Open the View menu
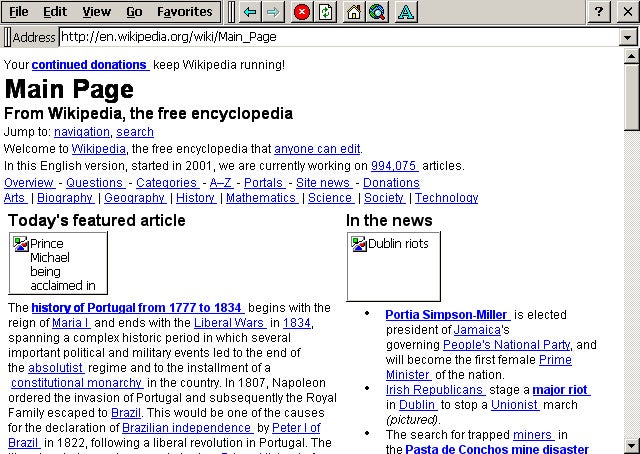This screenshot has width=640, height=454. point(96,11)
